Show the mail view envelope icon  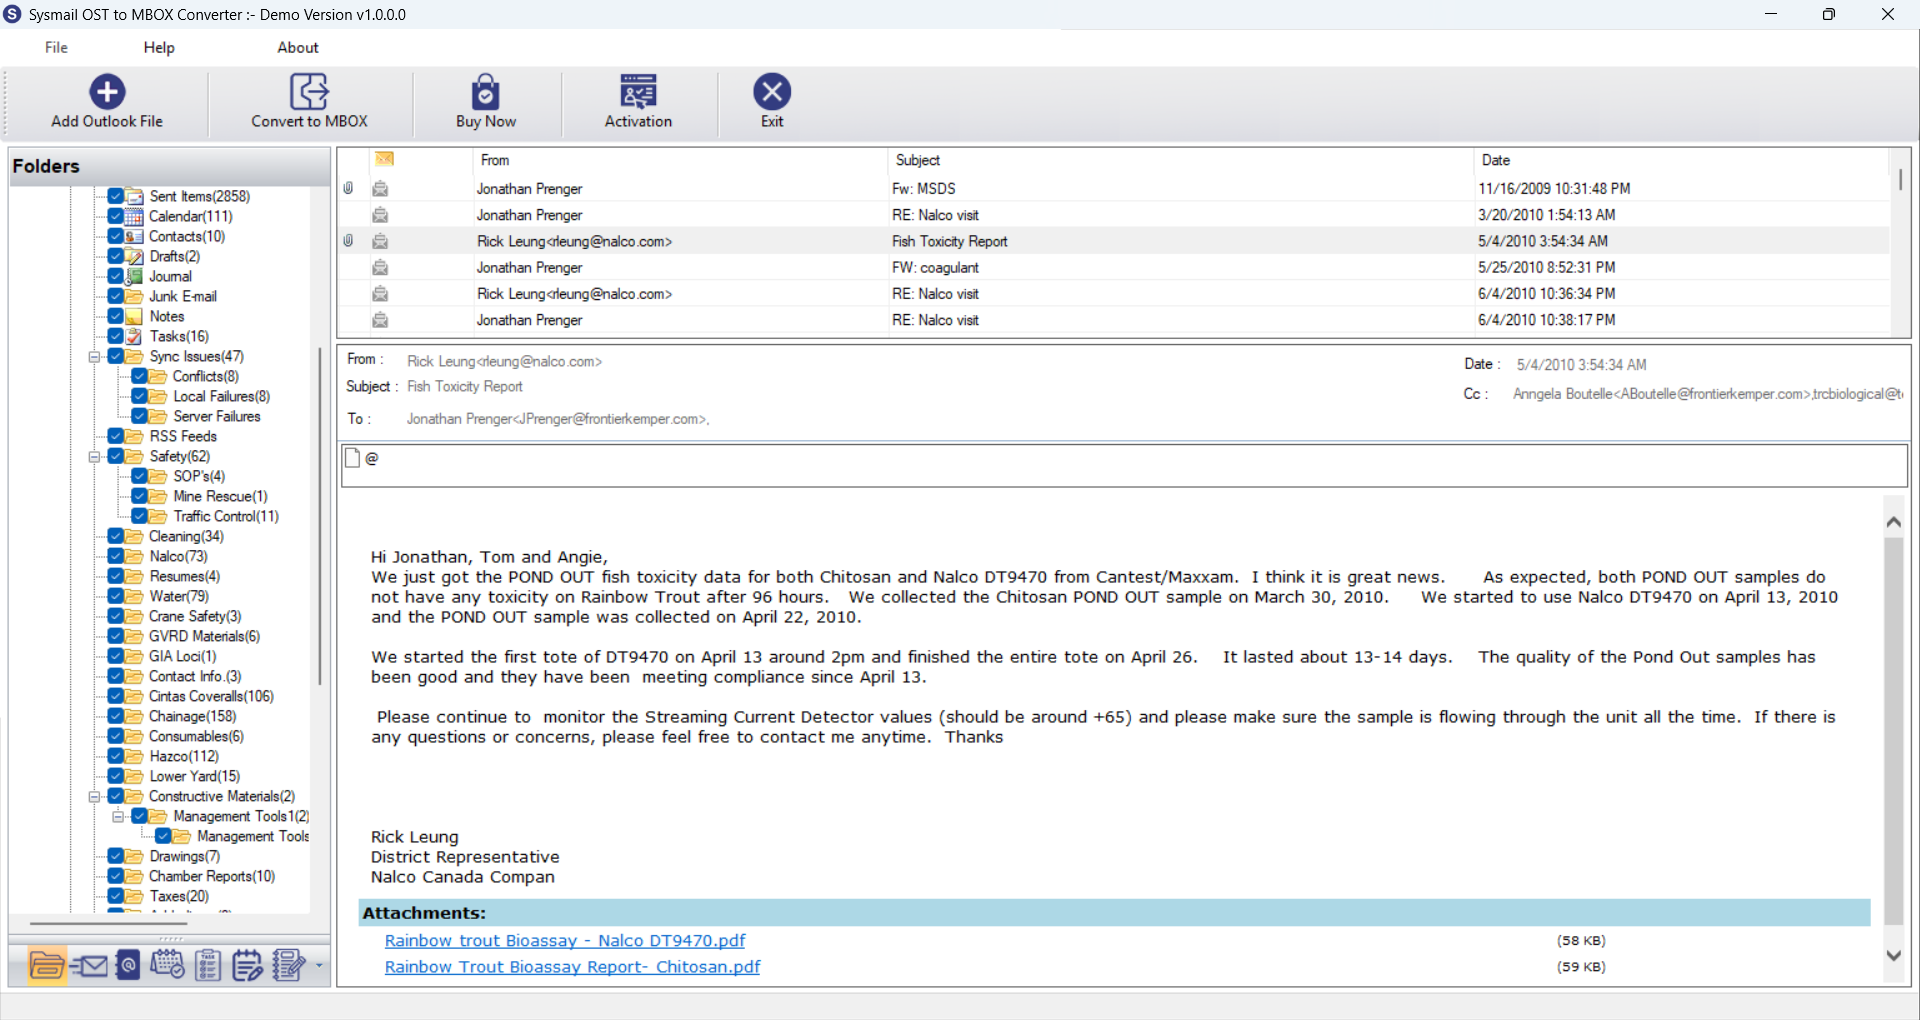tap(90, 965)
